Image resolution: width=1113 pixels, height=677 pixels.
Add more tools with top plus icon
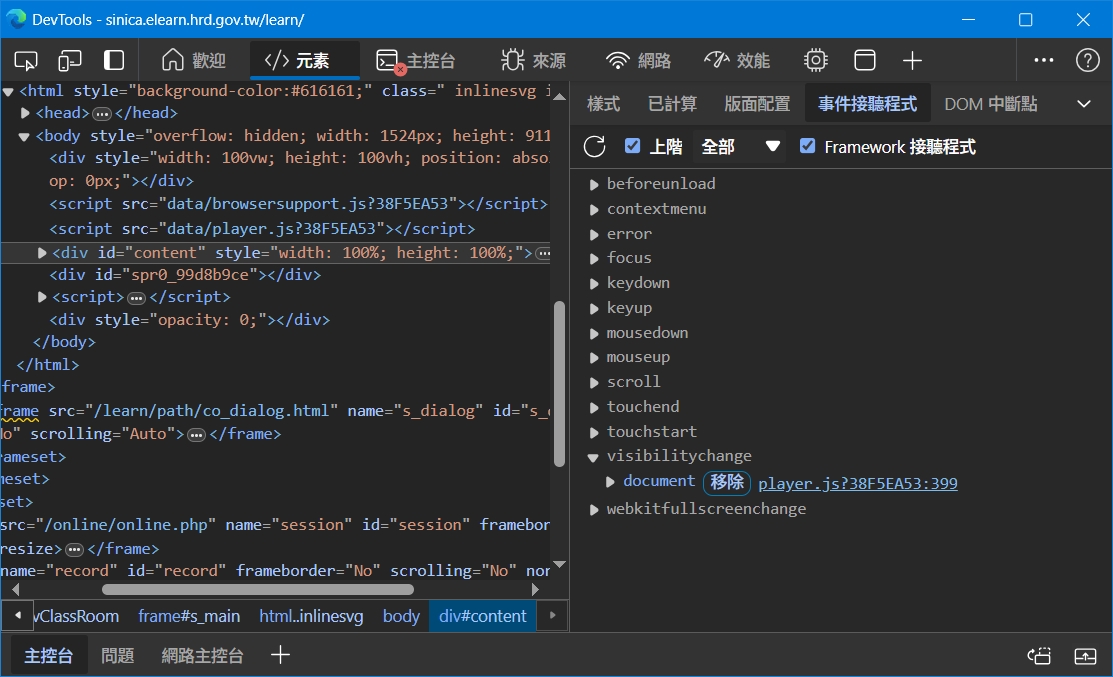click(x=912, y=60)
